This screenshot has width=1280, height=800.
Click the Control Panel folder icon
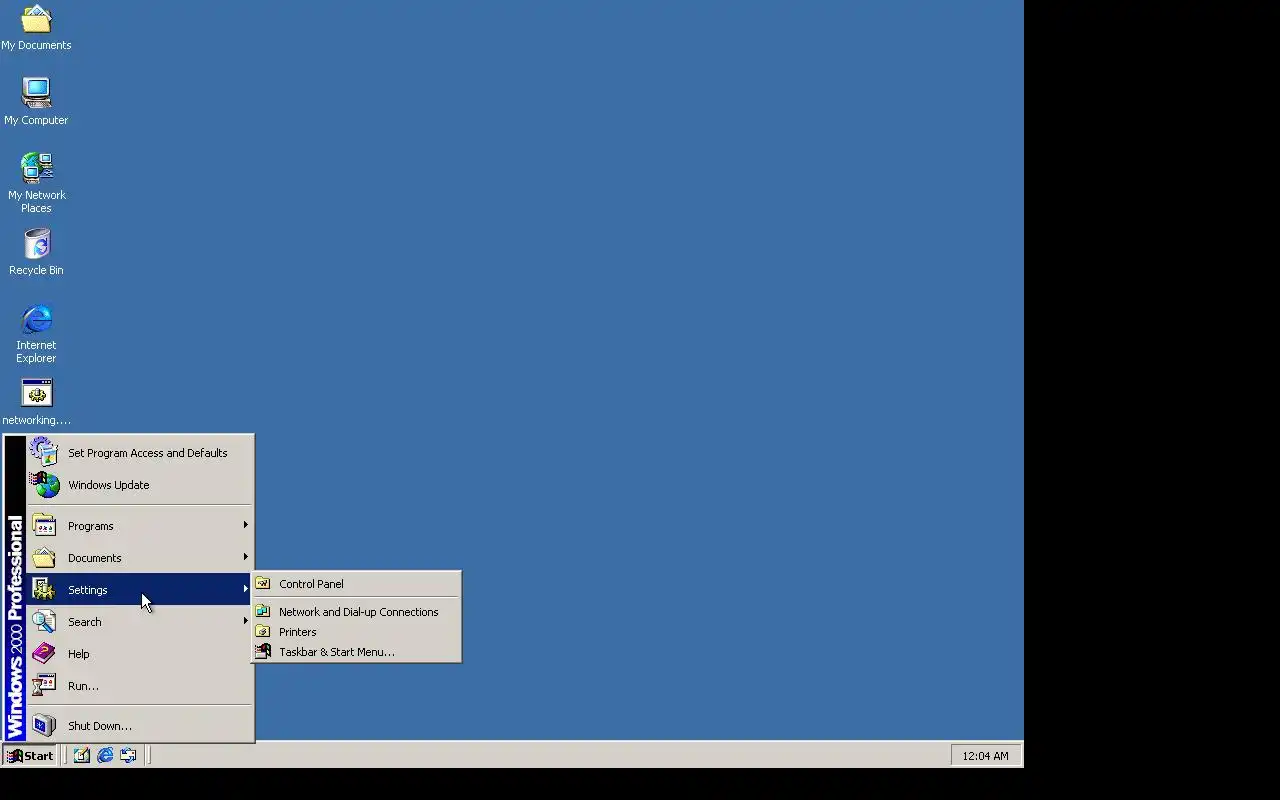[263, 583]
